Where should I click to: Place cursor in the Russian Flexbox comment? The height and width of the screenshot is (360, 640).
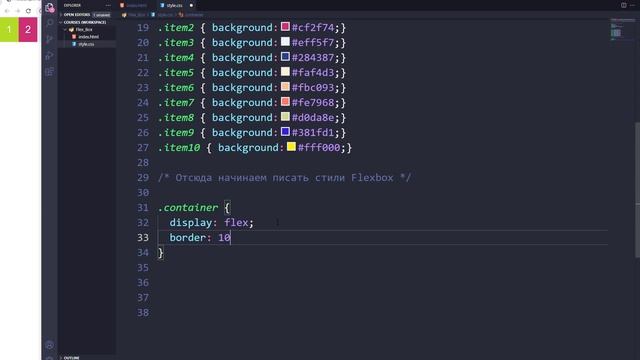click(x=284, y=178)
